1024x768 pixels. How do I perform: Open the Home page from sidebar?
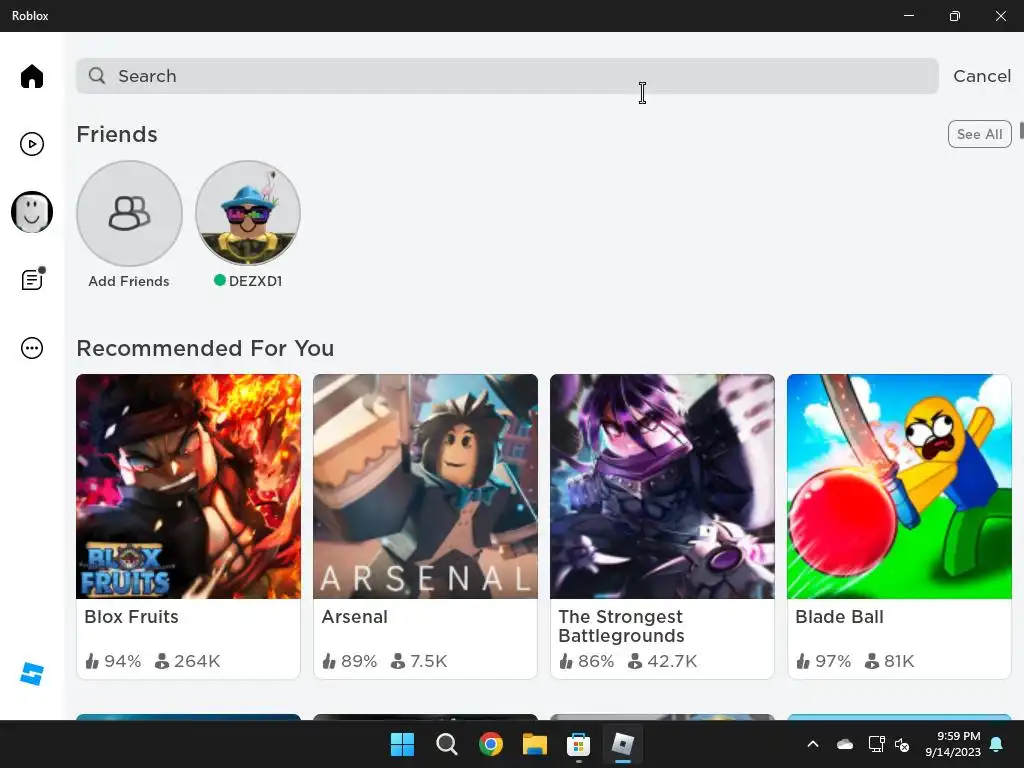pyautogui.click(x=31, y=76)
